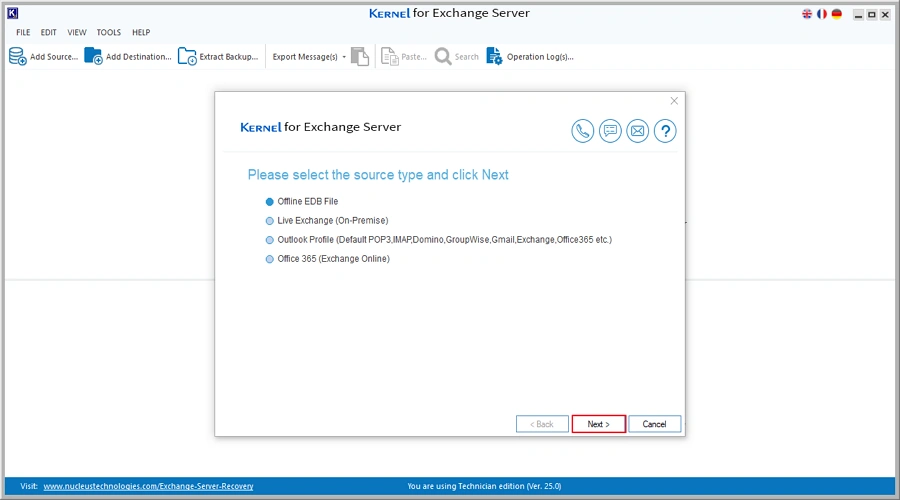
Task: Click the email envelope icon
Action: [x=638, y=131]
